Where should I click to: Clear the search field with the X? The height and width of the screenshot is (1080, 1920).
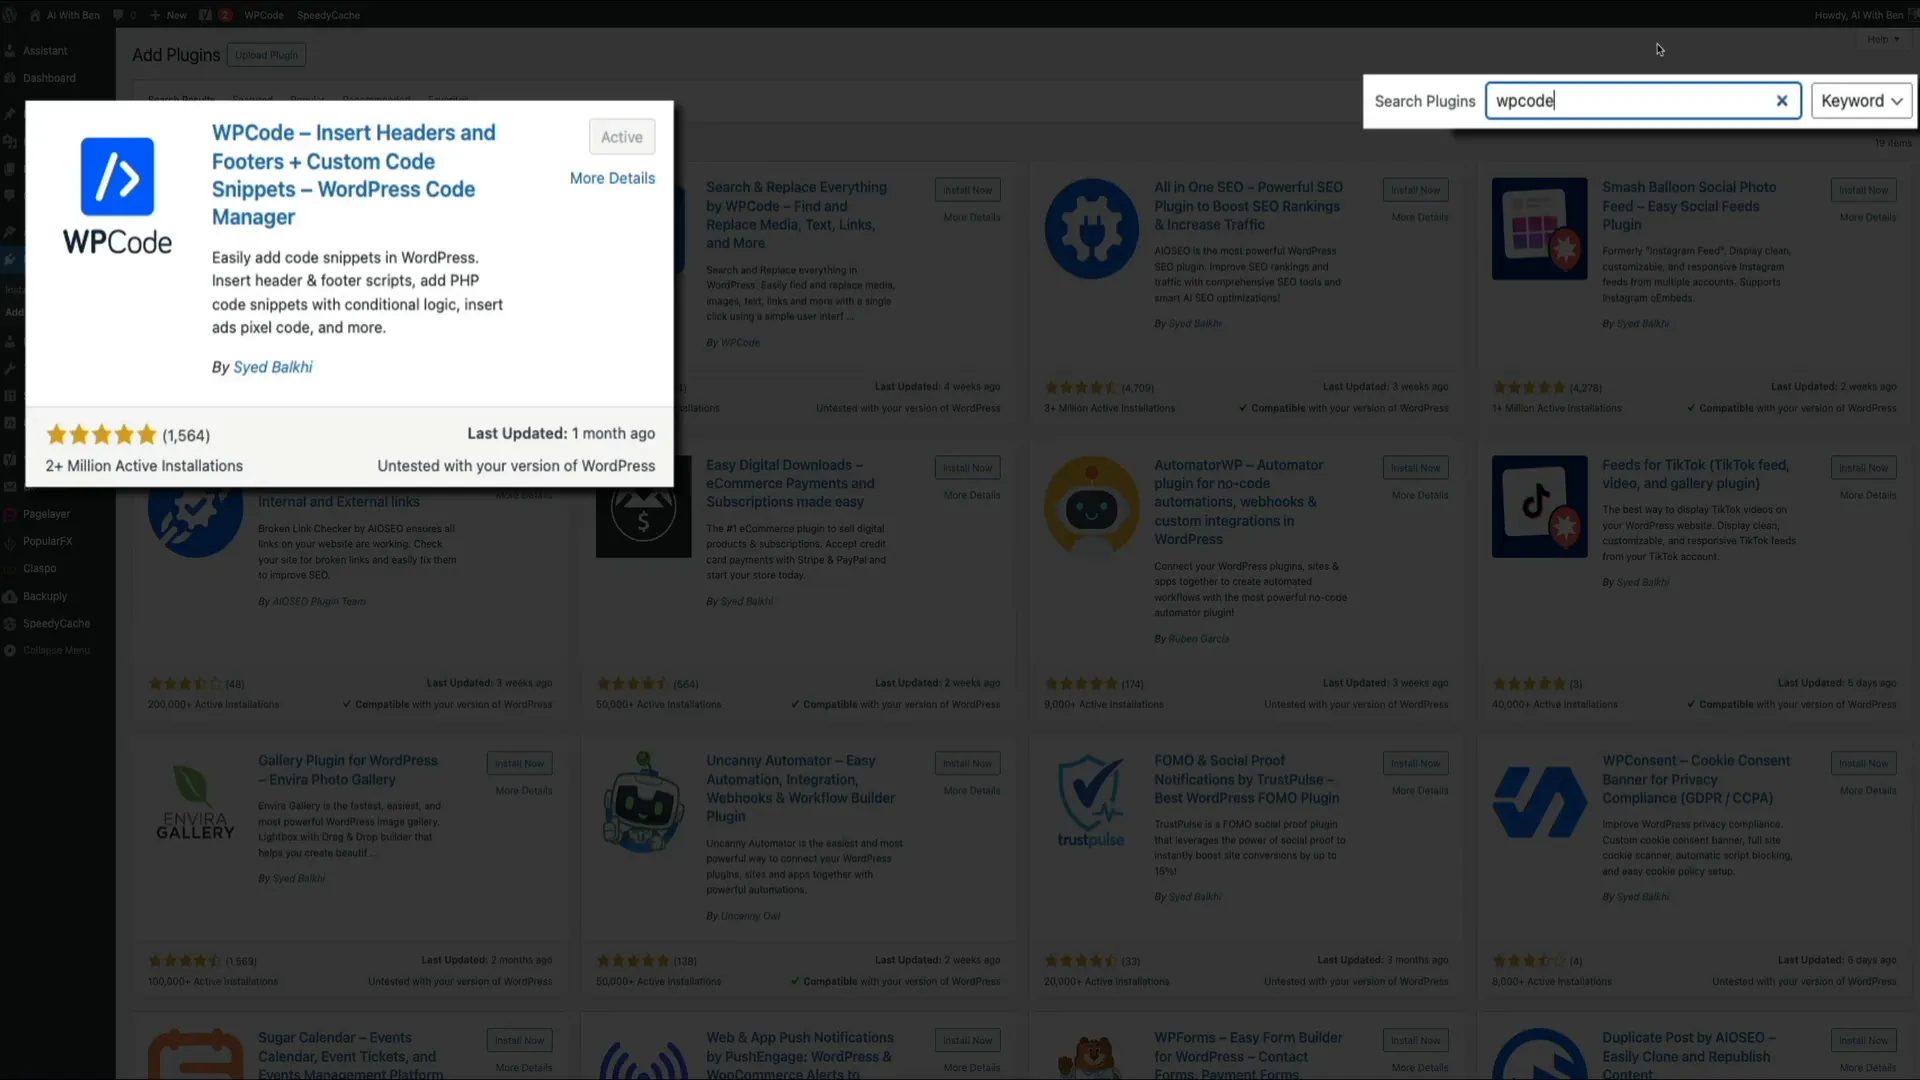(1781, 101)
